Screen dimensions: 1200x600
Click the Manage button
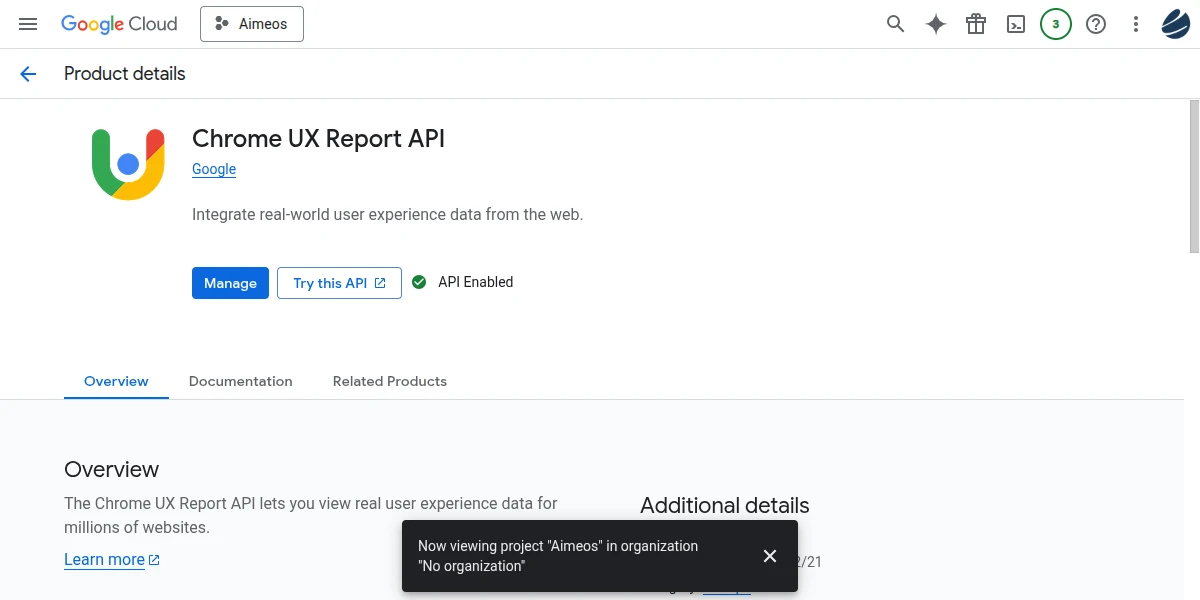point(230,283)
